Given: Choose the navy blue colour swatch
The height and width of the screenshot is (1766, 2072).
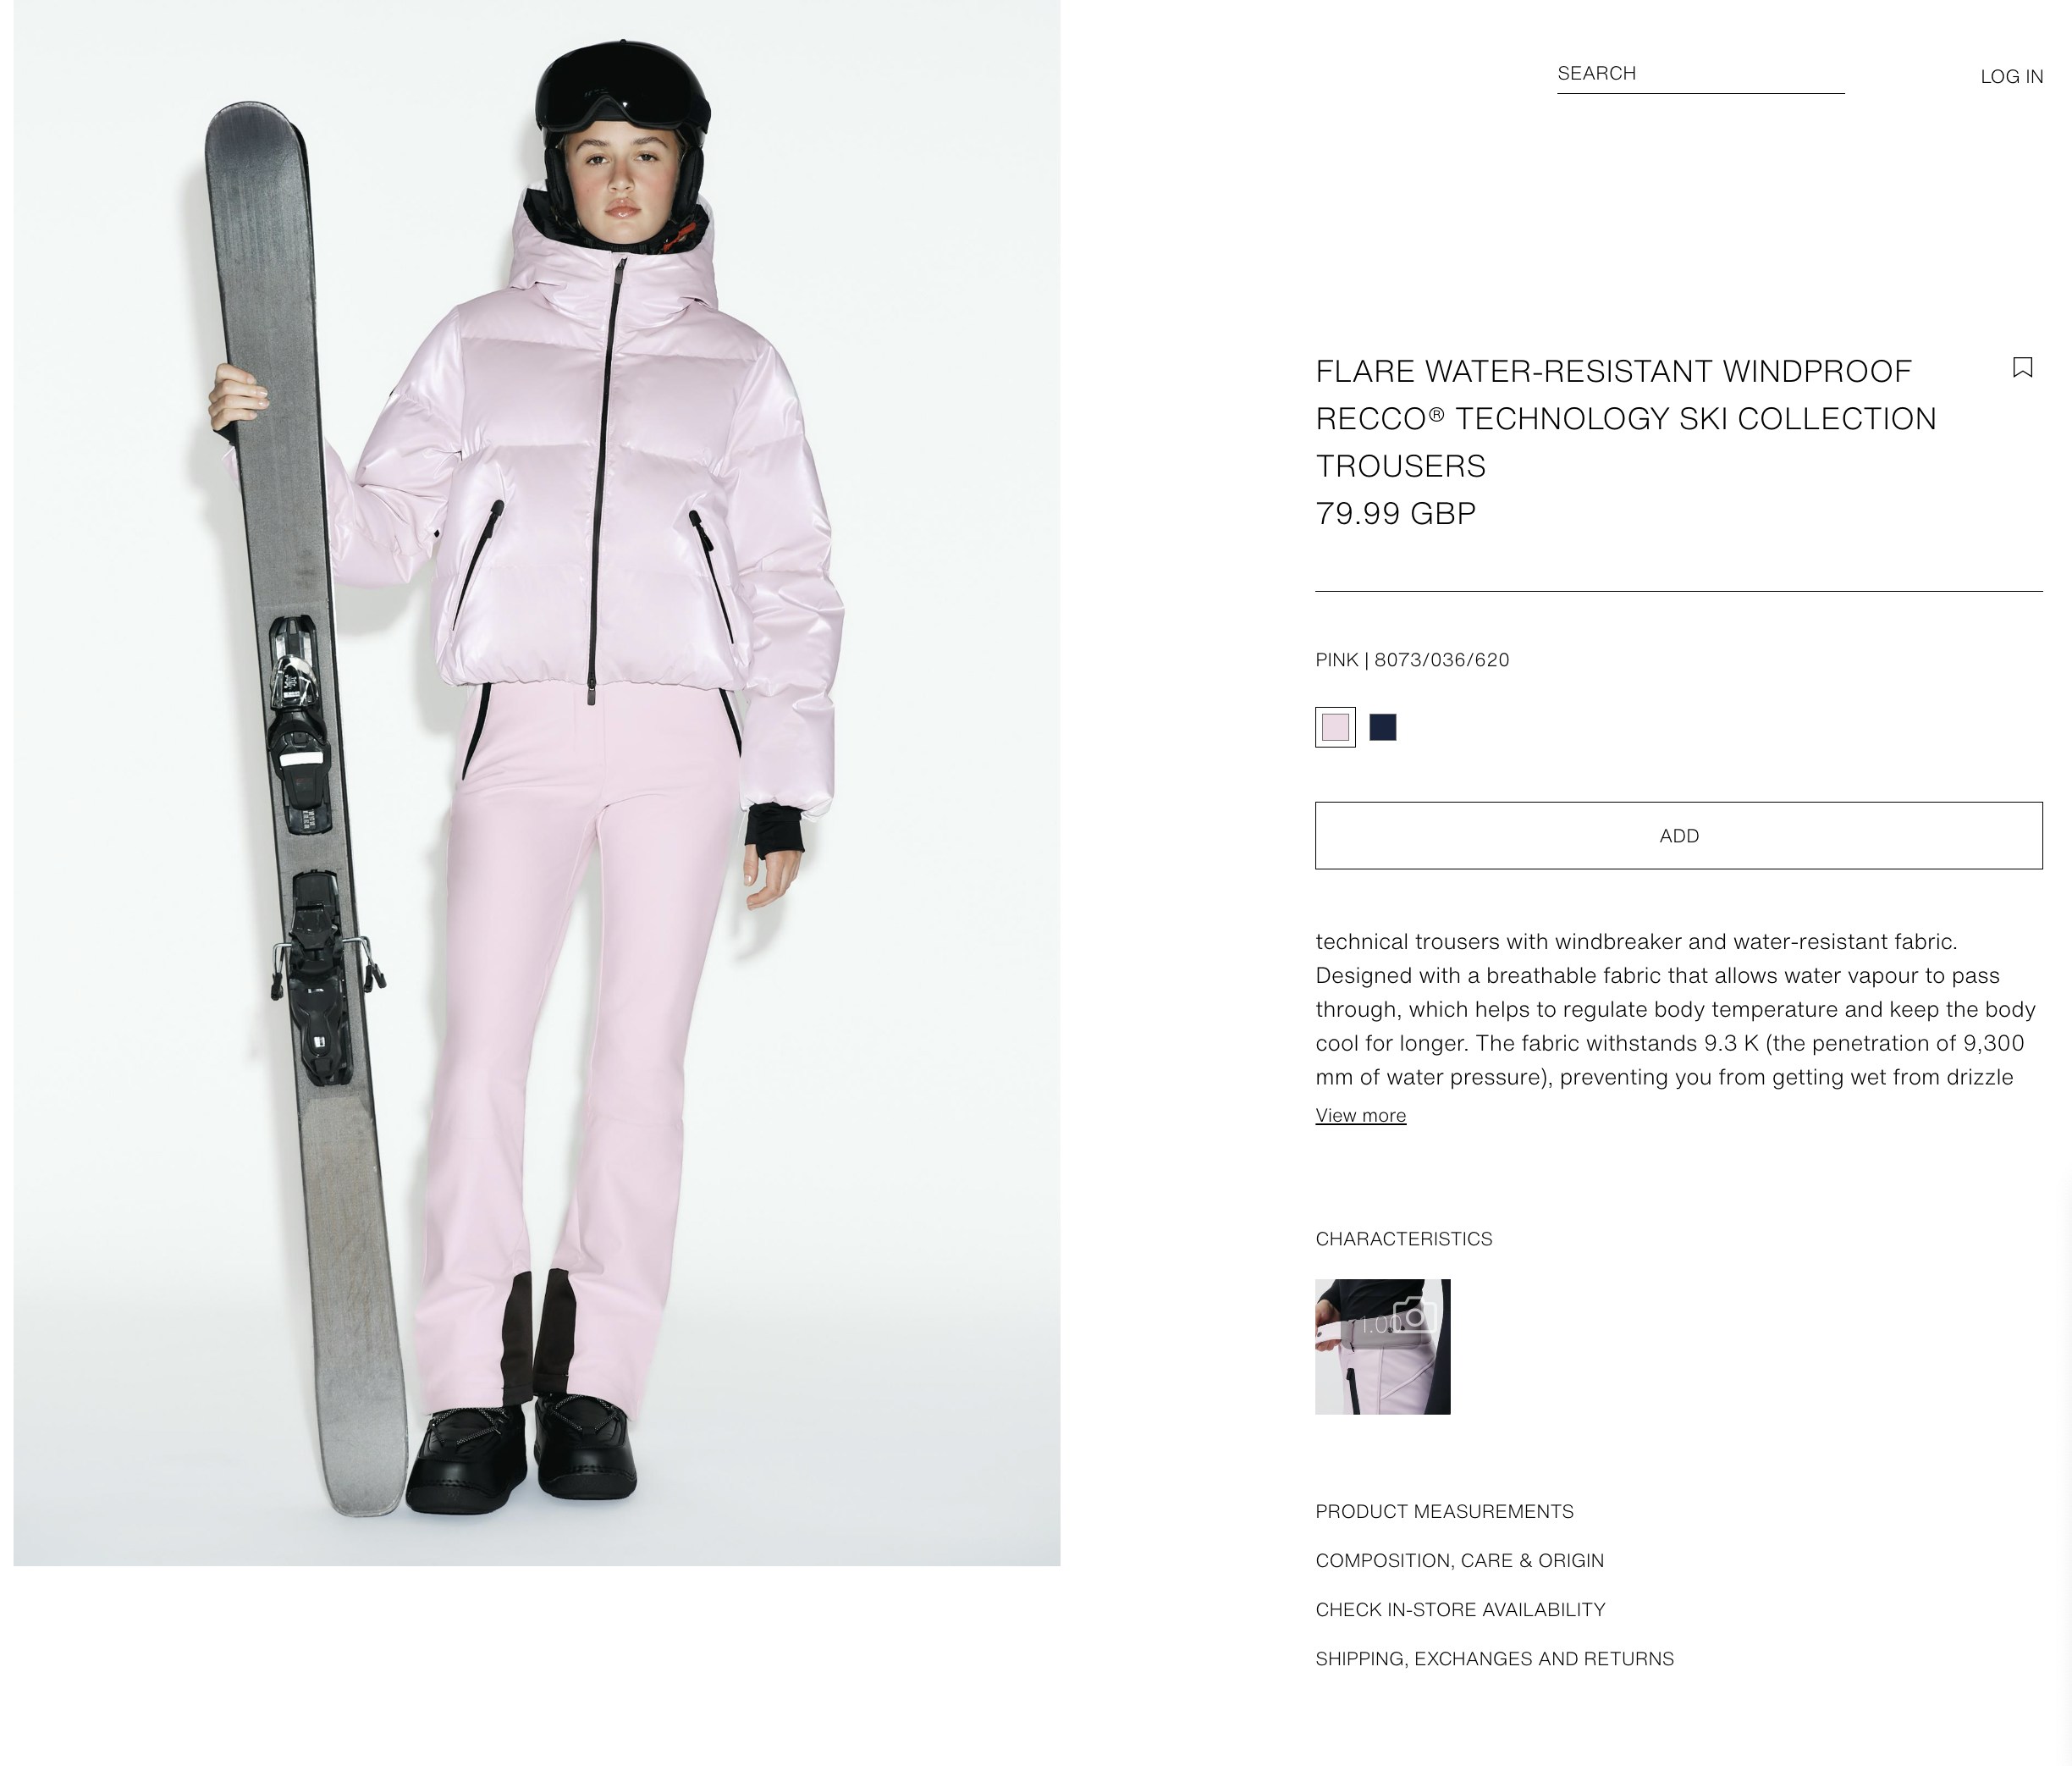Looking at the screenshot, I should pos(1382,727).
